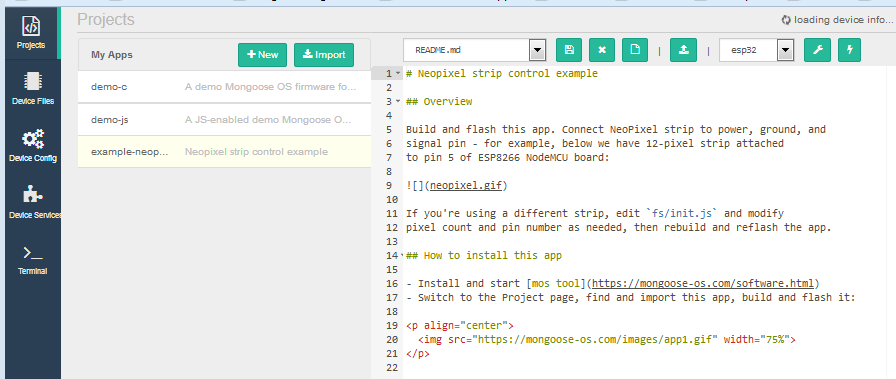Collapse fold arrow on line 1

398,73
